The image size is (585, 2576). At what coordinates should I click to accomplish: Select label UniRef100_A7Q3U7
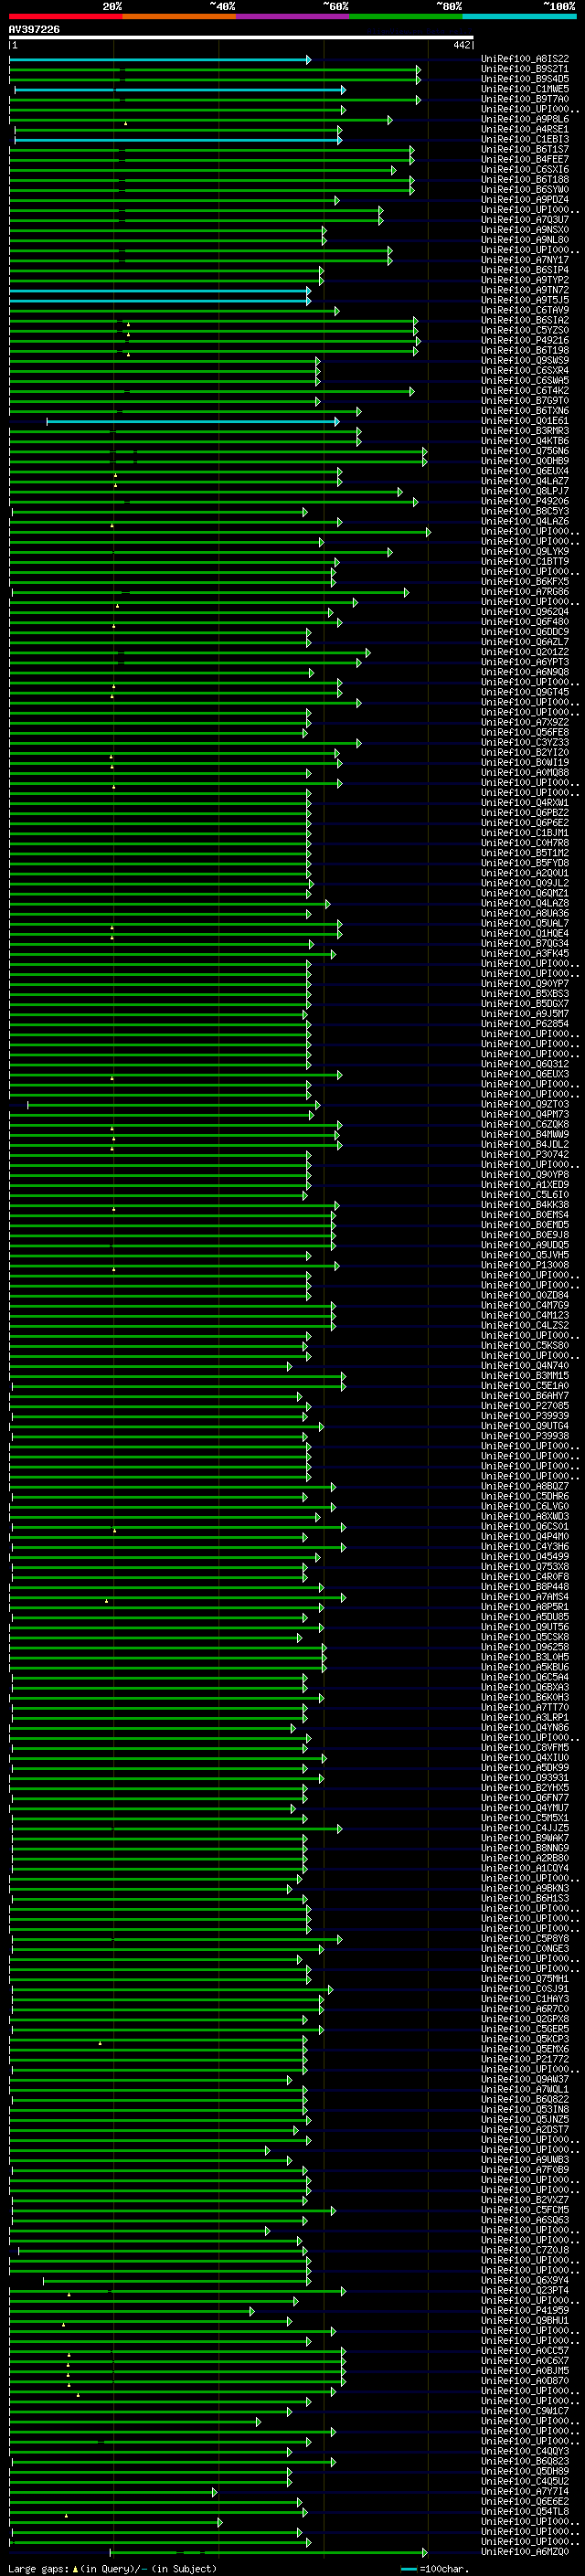pyautogui.click(x=525, y=219)
